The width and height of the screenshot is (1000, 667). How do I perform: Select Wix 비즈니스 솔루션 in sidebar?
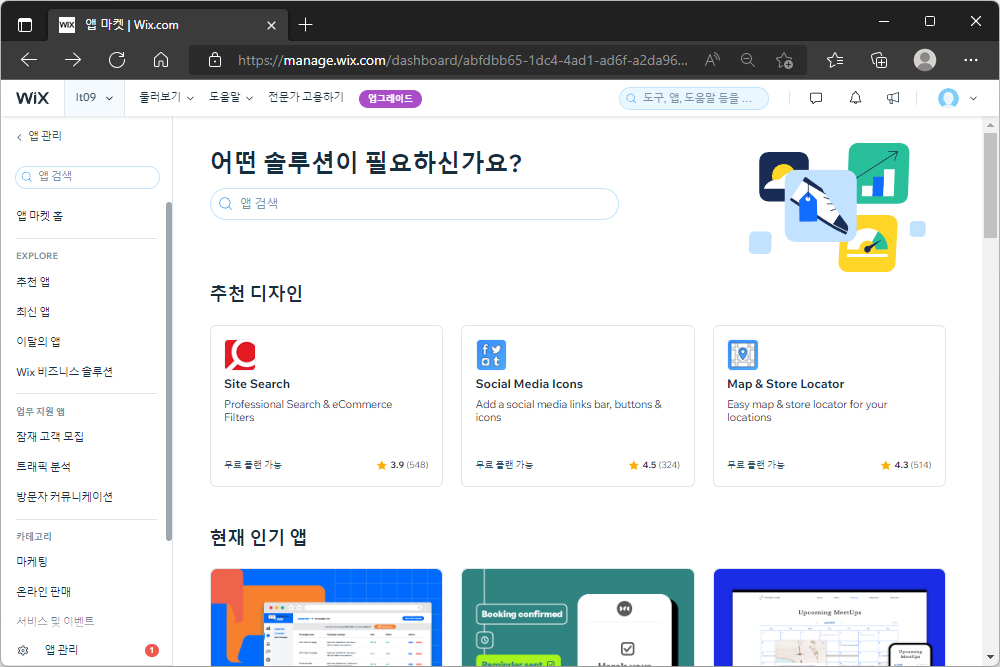[x=64, y=372]
